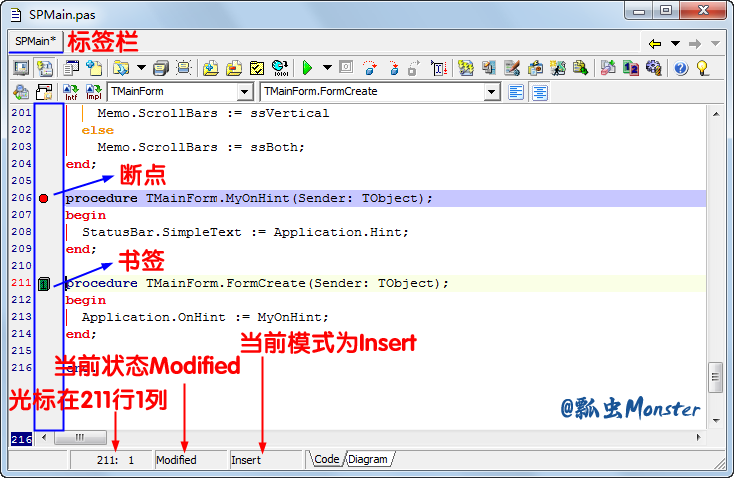This screenshot has width=734, height=478.
Task: Click the pause program icon
Action: tap(346, 67)
